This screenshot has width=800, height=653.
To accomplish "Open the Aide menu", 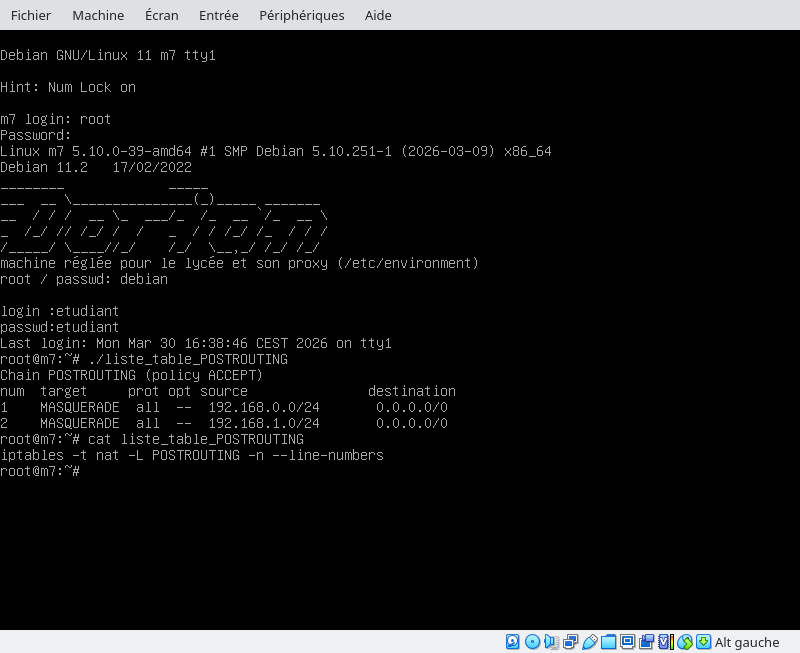I will [378, 15].
